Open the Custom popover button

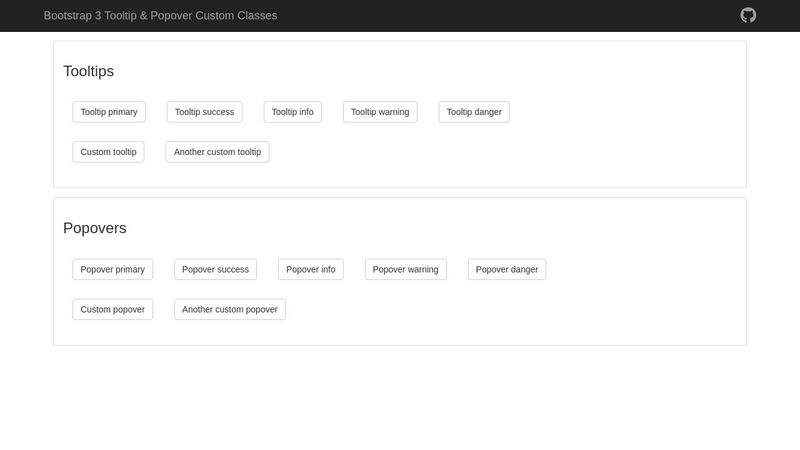[113, 309]
